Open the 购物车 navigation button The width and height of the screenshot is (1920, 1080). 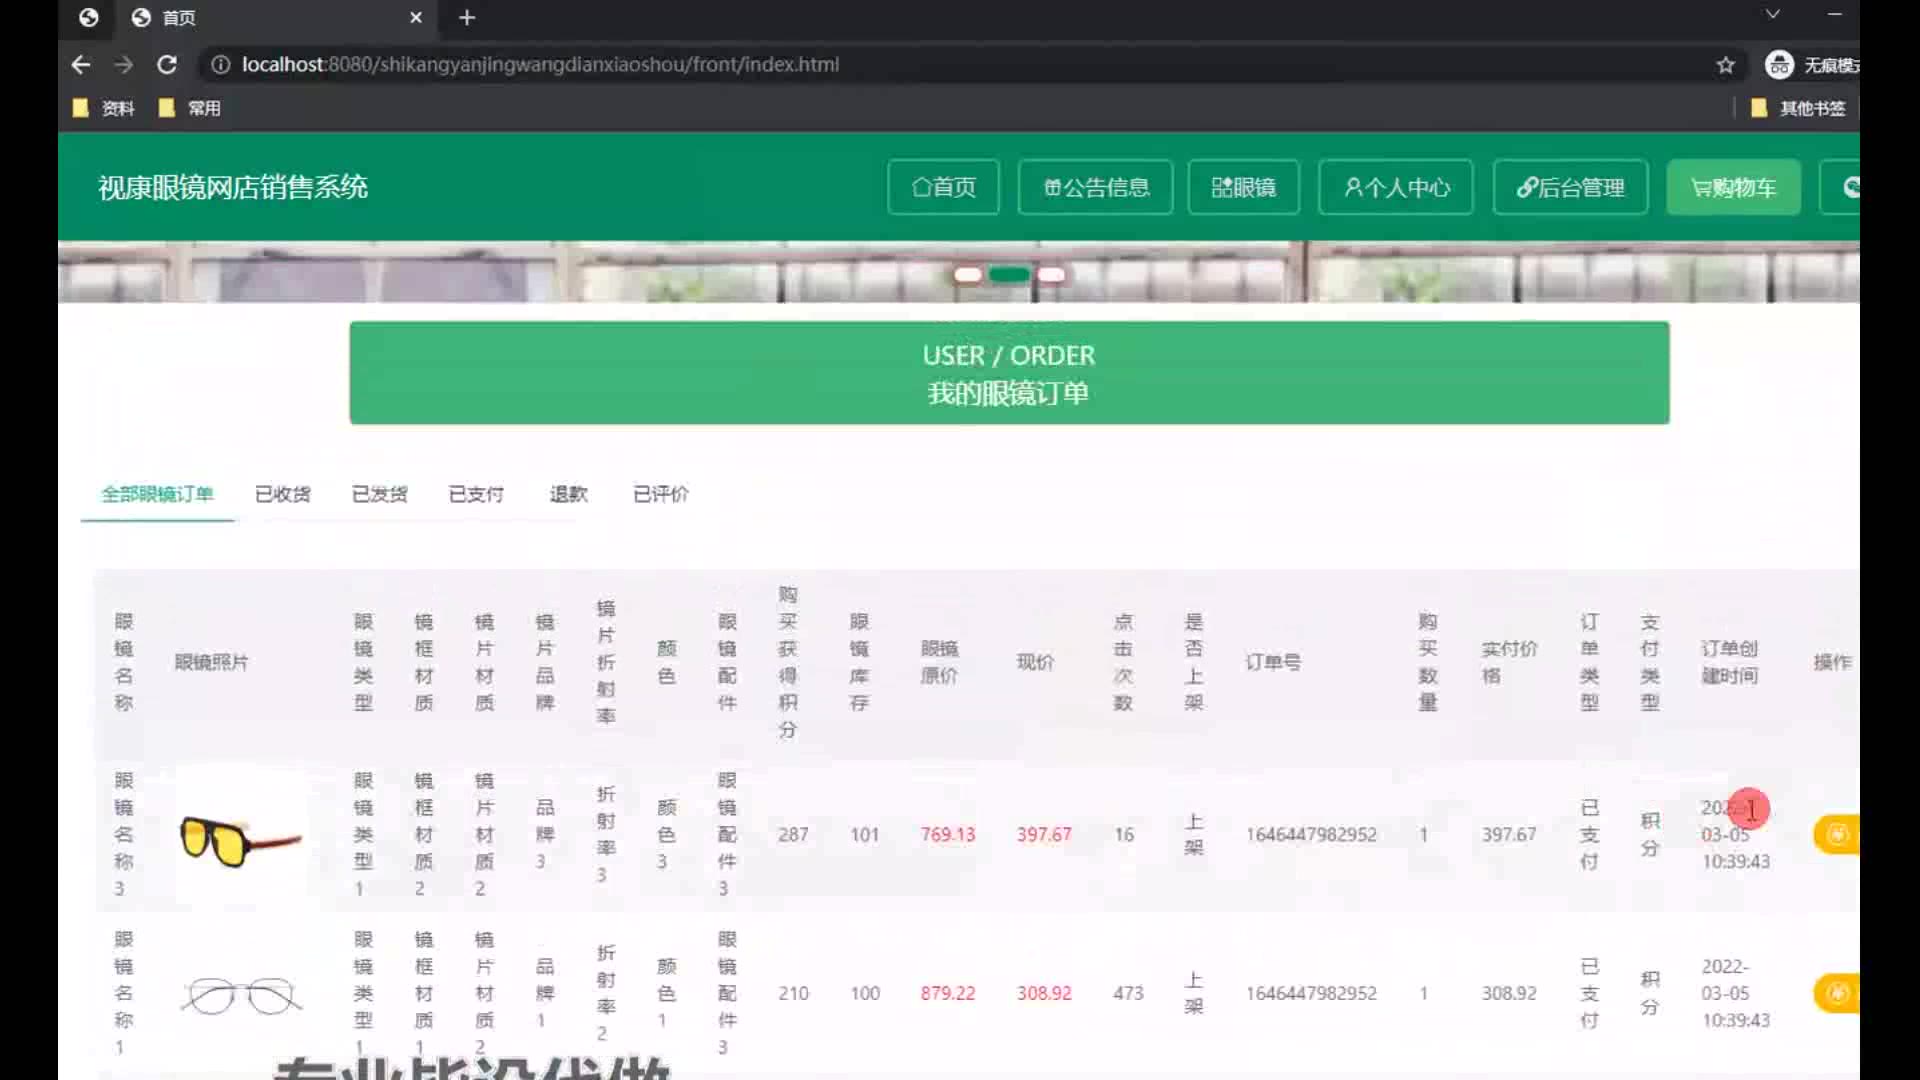(1733, 187)
